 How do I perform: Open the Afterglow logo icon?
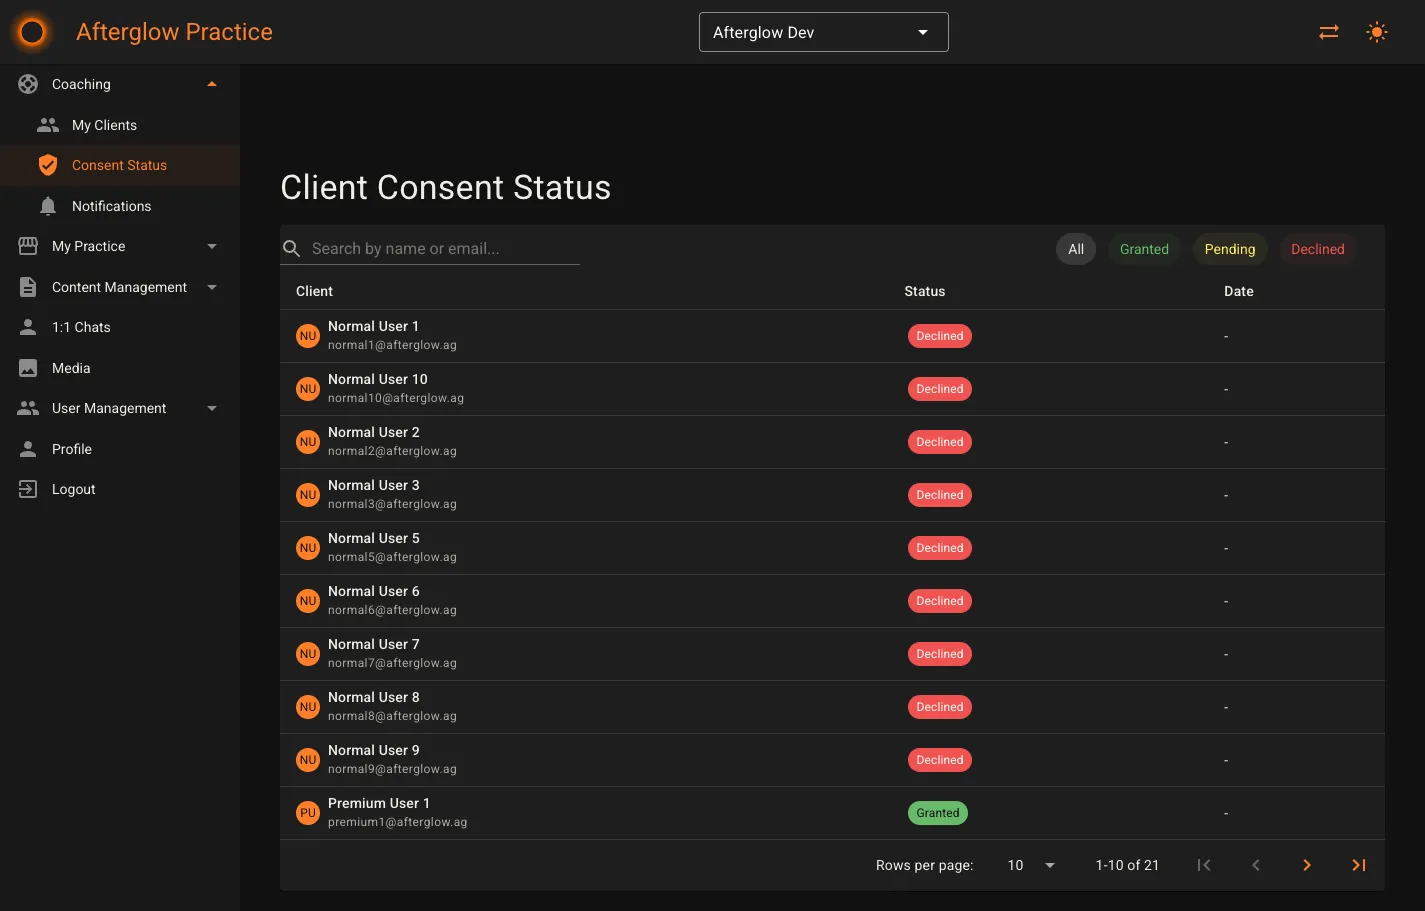[x=31, y=31]
